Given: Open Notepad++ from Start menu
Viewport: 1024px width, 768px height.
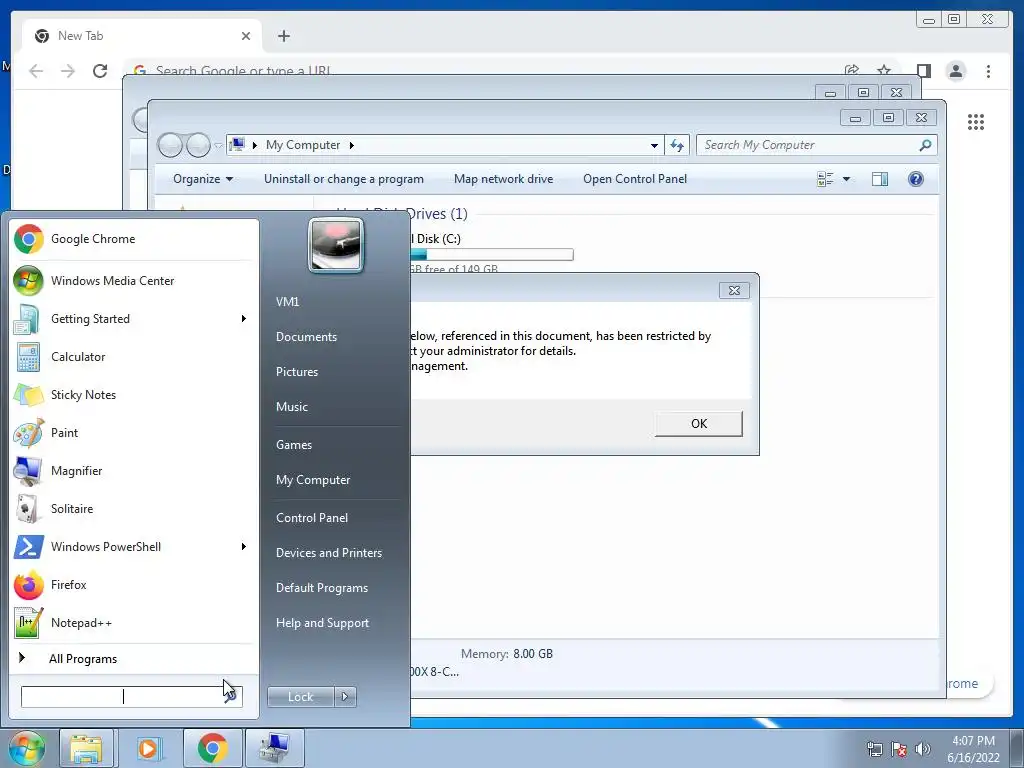Looking at the screenshot, I should 134,622.
